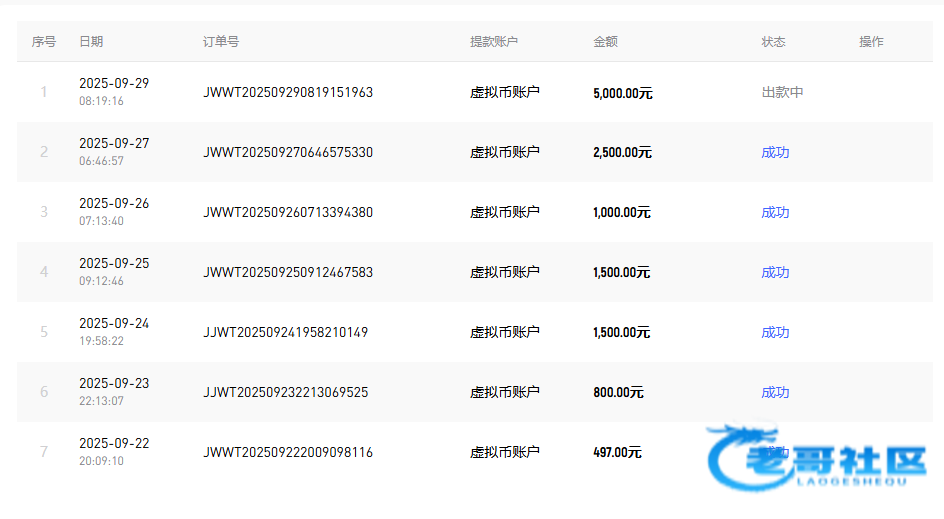Screen dimensions: 944x519
Task: Select order number JWWT202509222009098116
Action: [288, 452]
